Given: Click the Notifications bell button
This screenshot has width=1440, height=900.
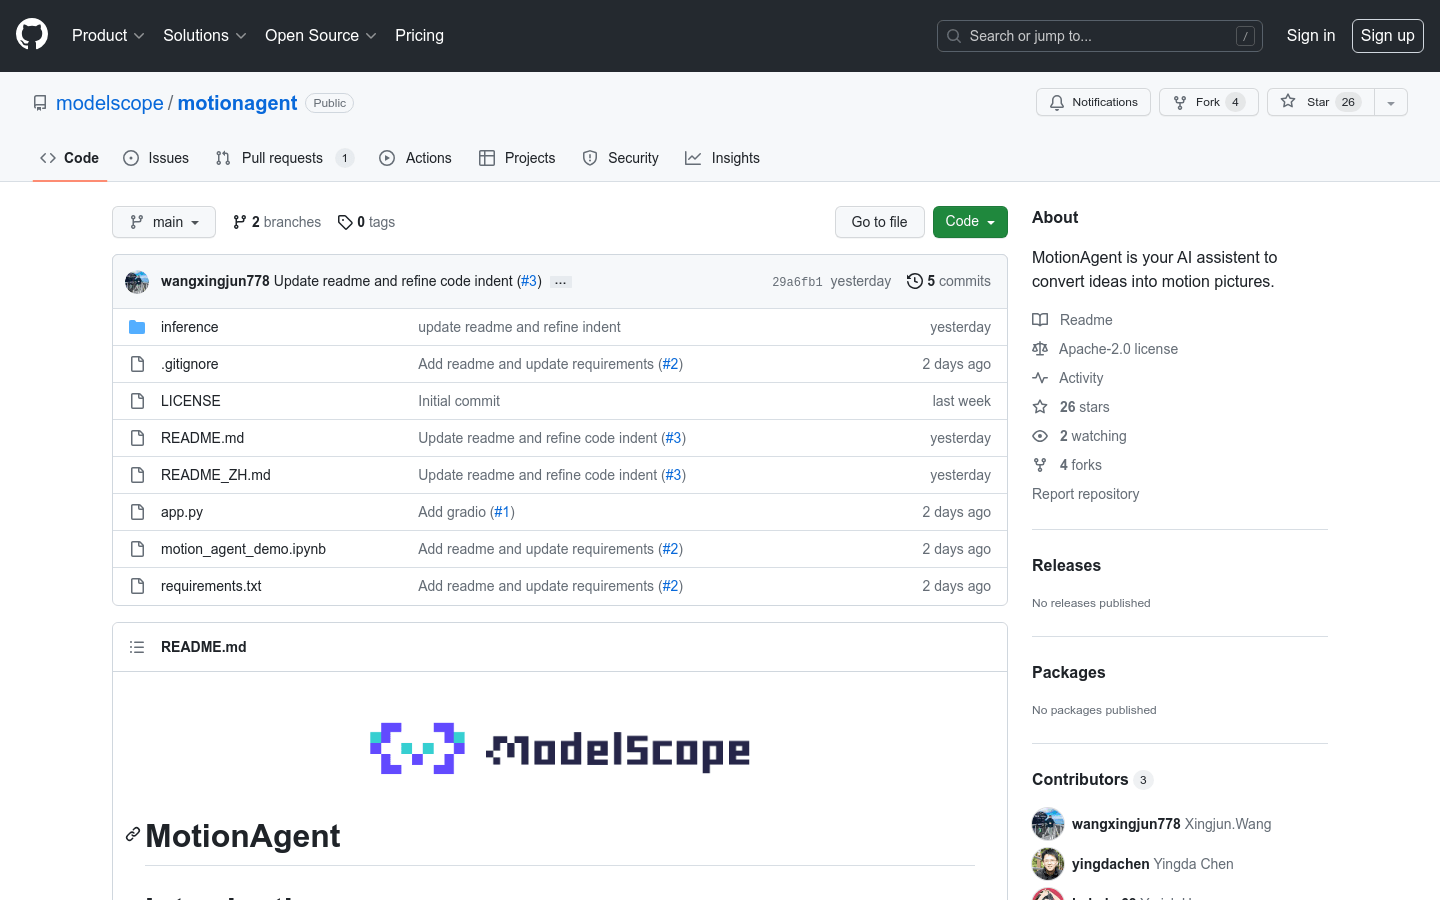Looking at the screenshot, I should pyautogui.click(x=1093, y=102).
